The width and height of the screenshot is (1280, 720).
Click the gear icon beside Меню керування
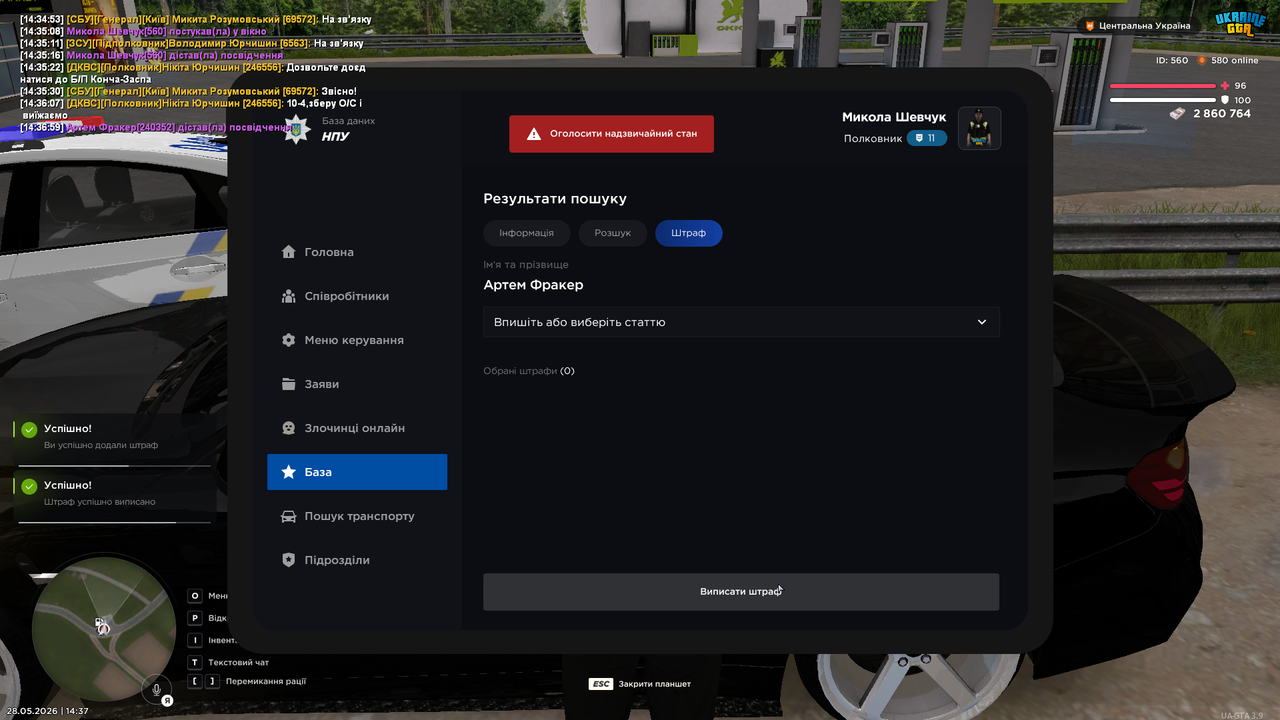[x=289, y=340]
